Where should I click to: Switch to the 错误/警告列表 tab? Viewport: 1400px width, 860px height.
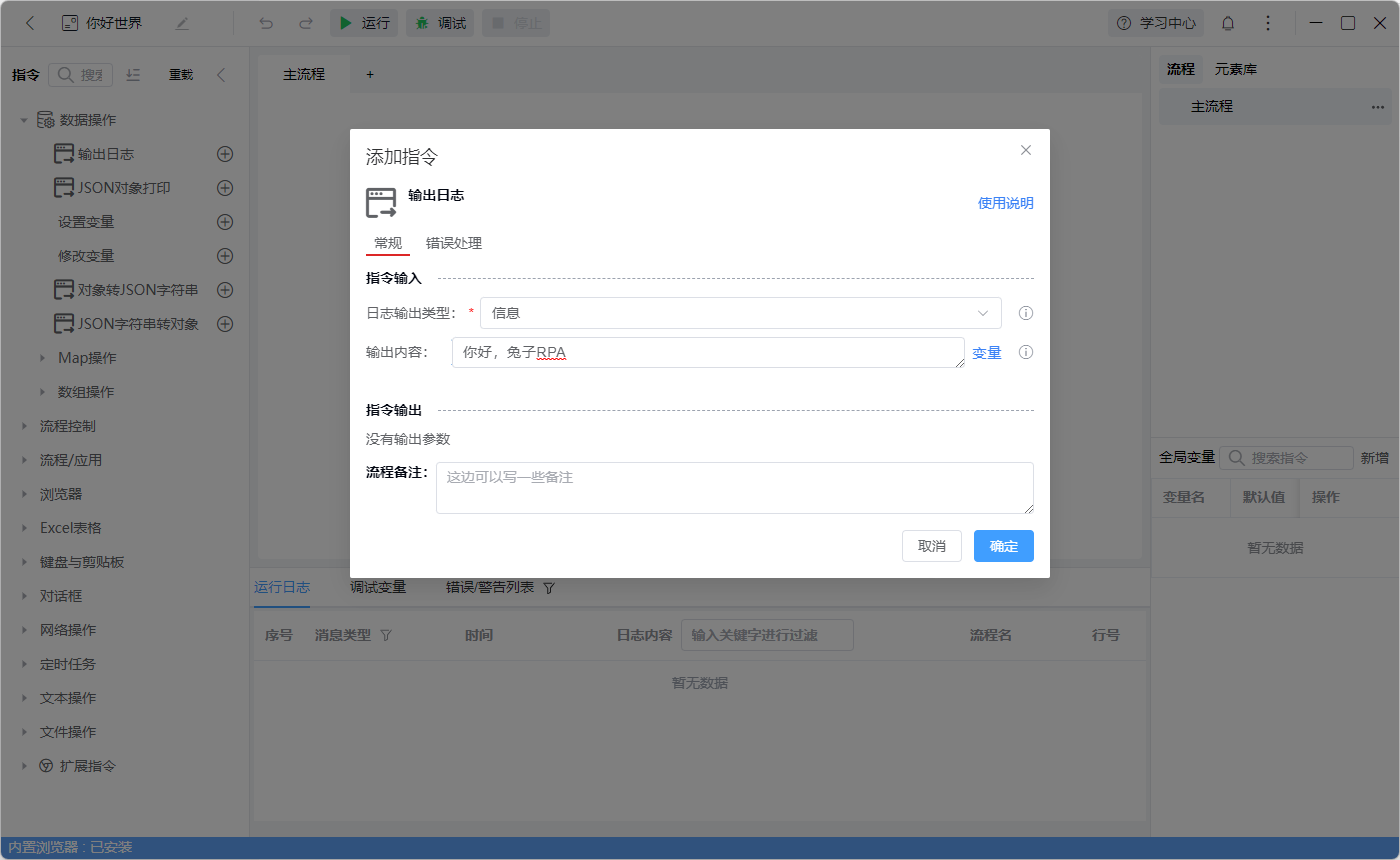coord(490,588)
